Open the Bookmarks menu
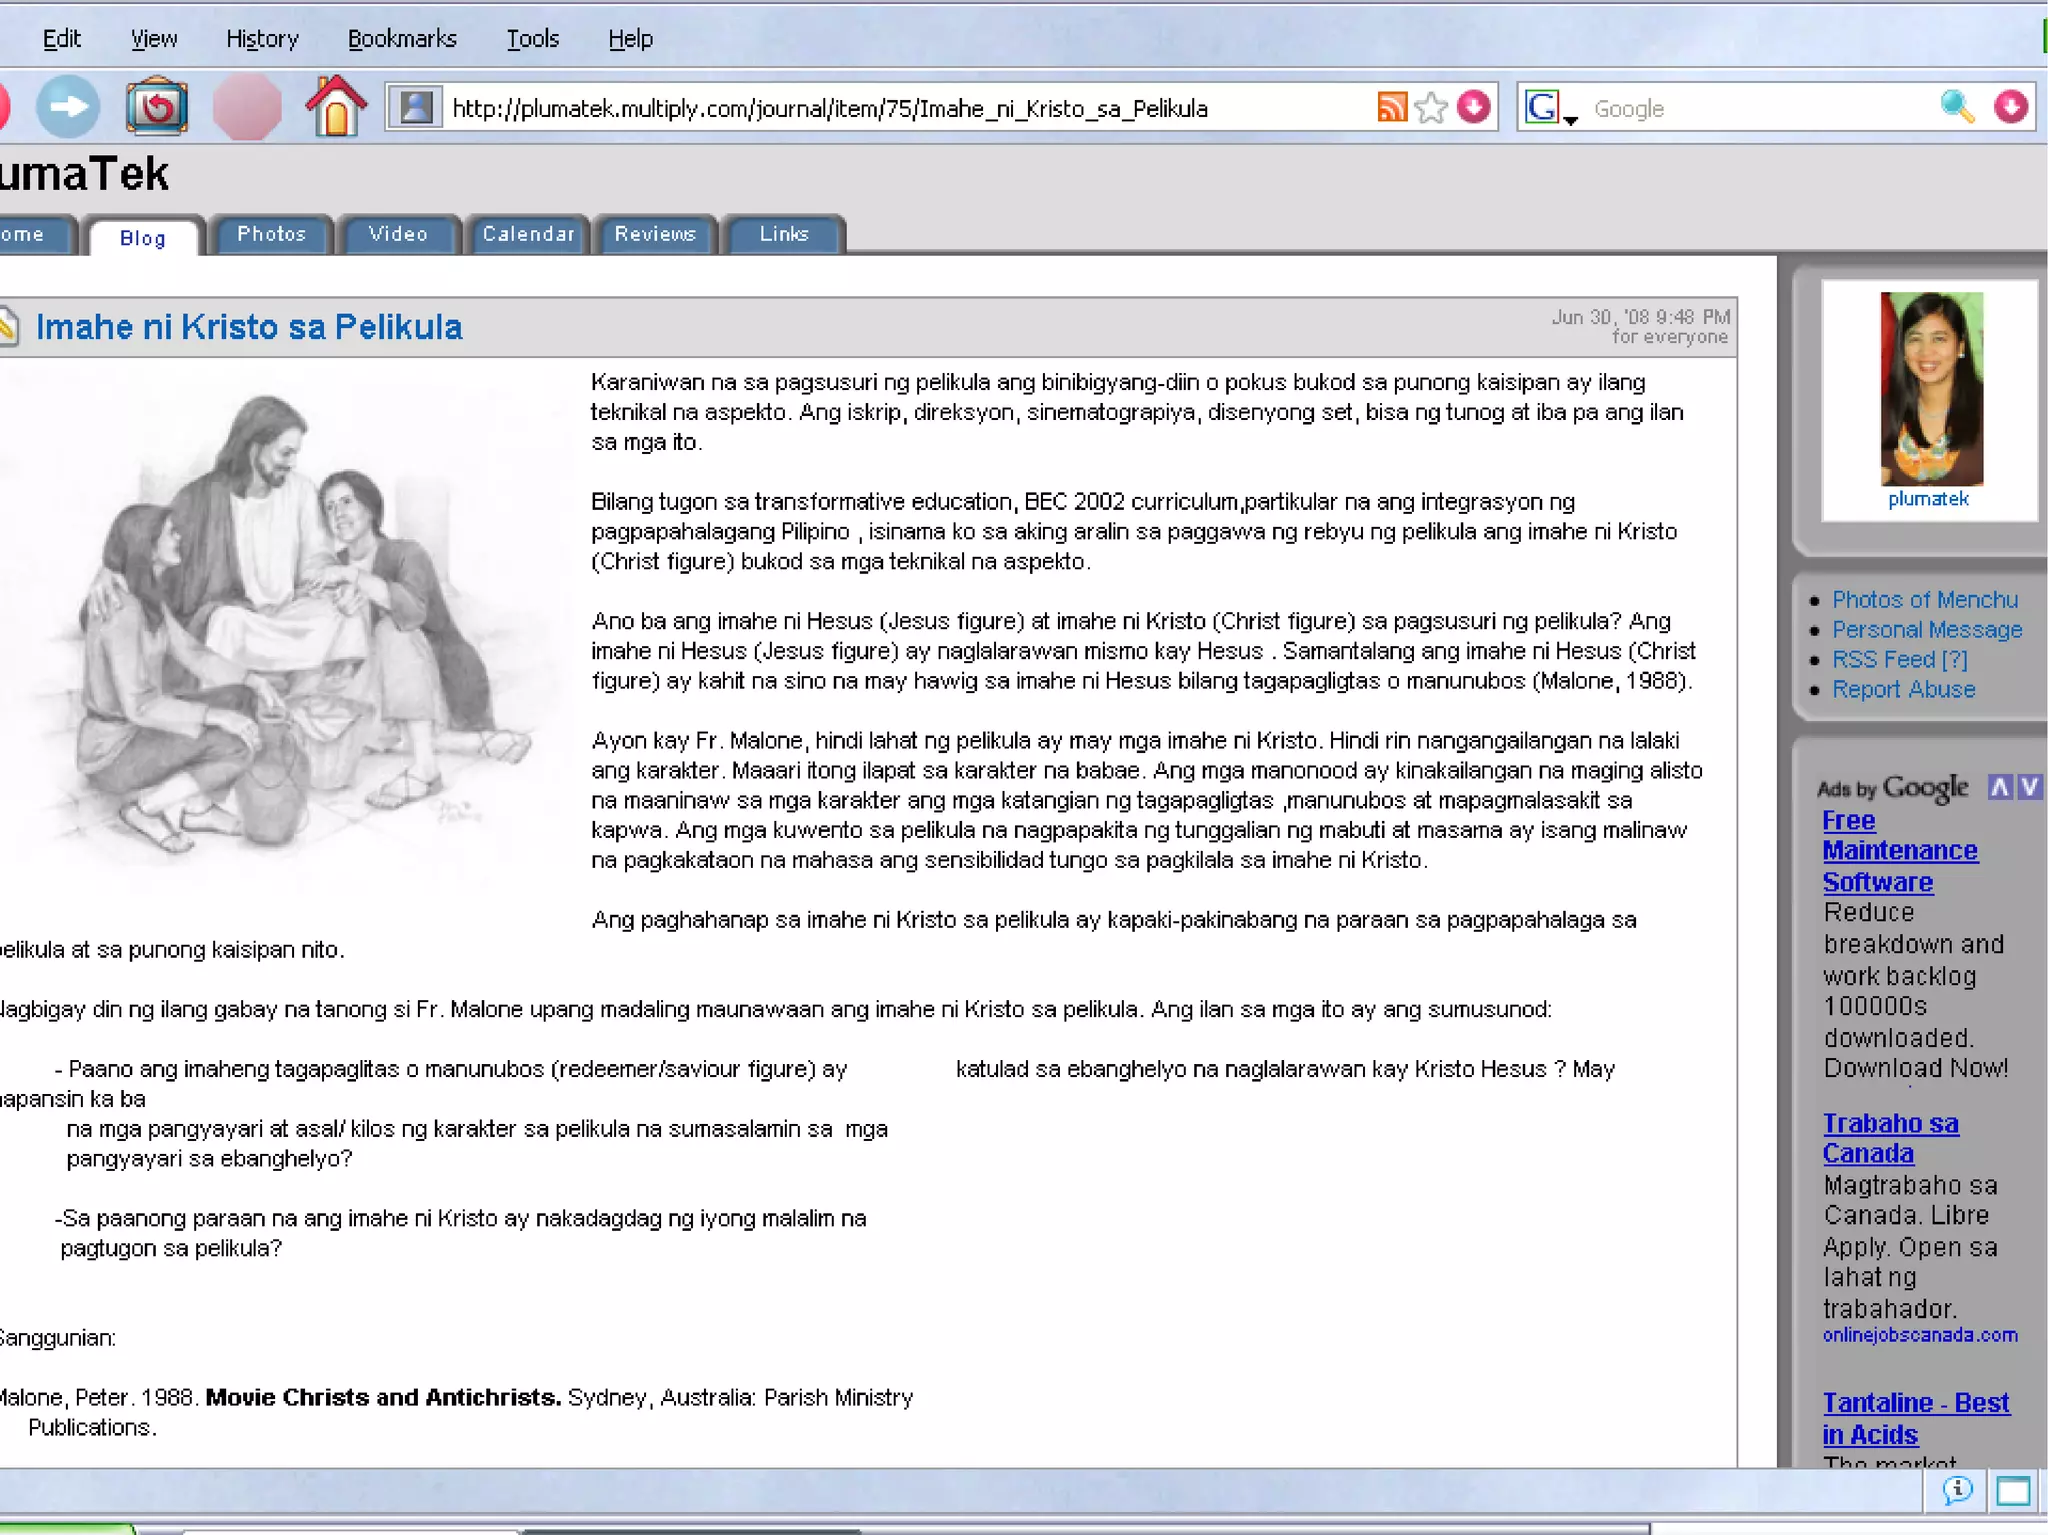The width and height of the screenshot is (2048, 1535). coord(402,39)
